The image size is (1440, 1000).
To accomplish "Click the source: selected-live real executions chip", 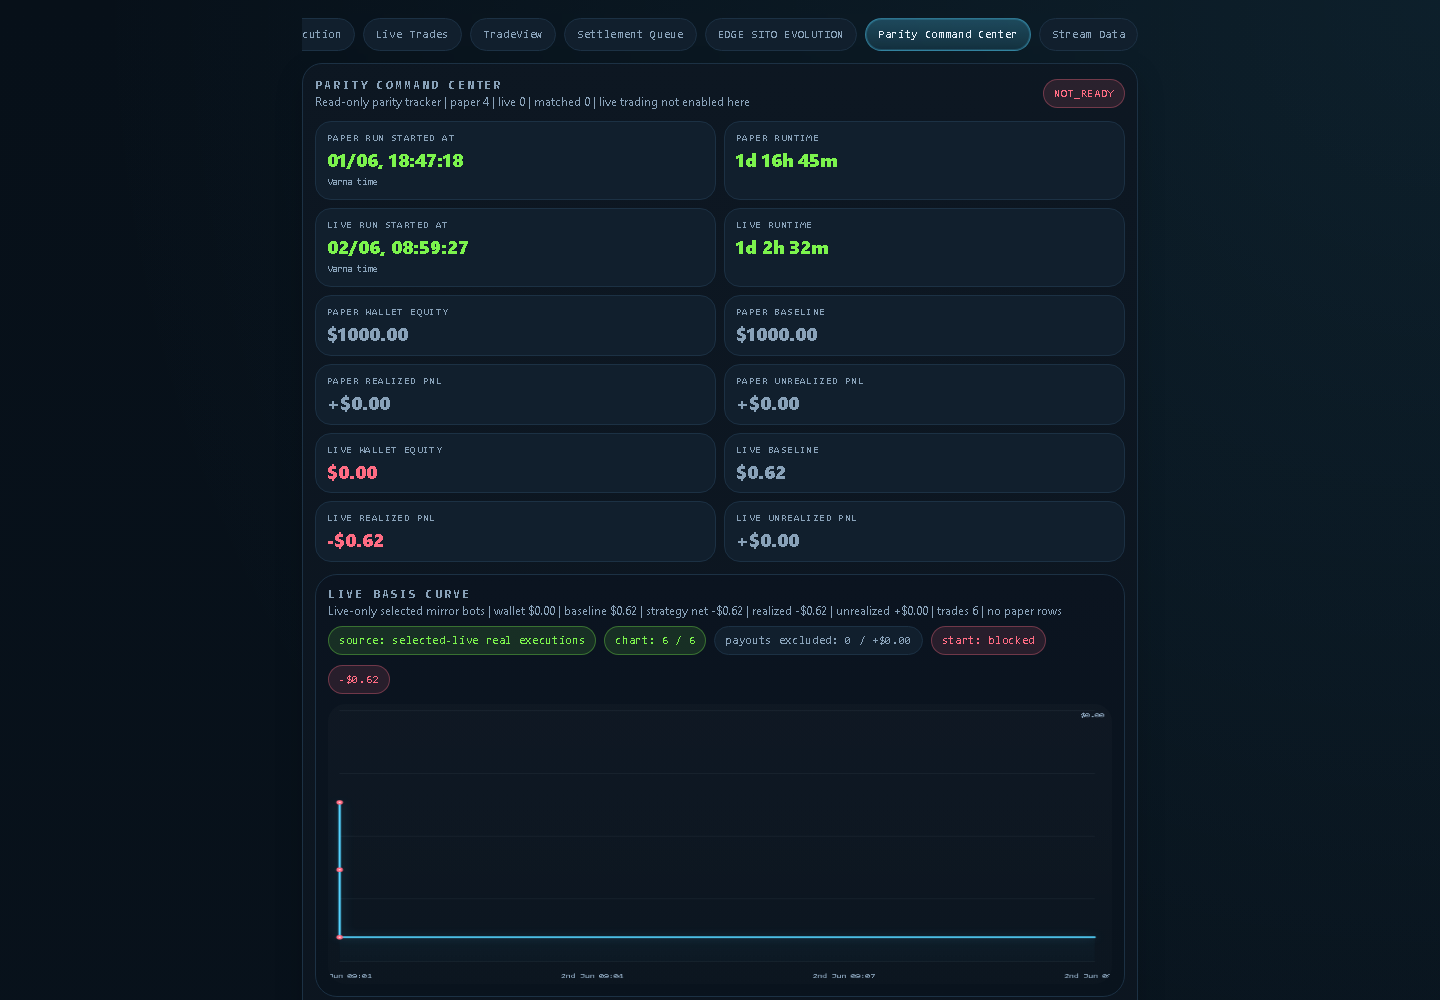I will pos(462,641).
